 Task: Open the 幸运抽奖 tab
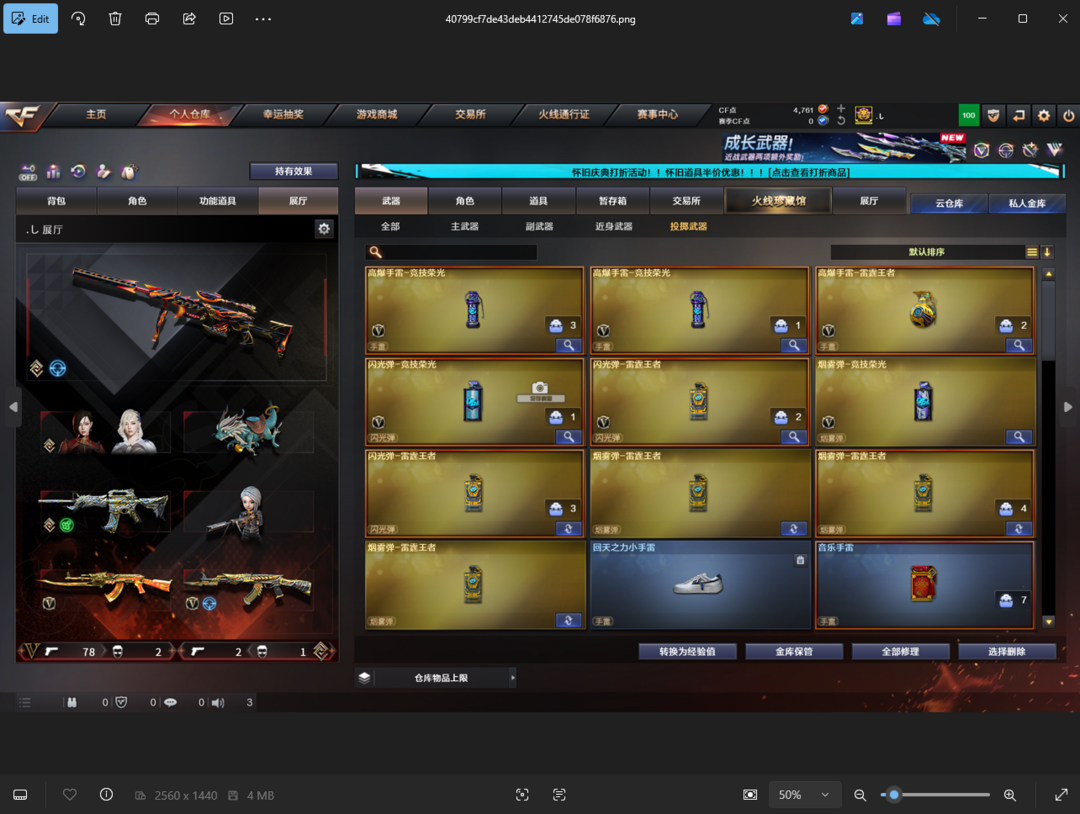pos(283,114)
